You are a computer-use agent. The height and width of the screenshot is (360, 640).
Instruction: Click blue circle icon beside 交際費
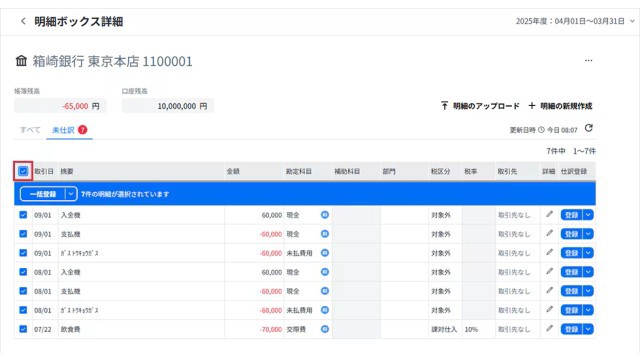(324, 329)
